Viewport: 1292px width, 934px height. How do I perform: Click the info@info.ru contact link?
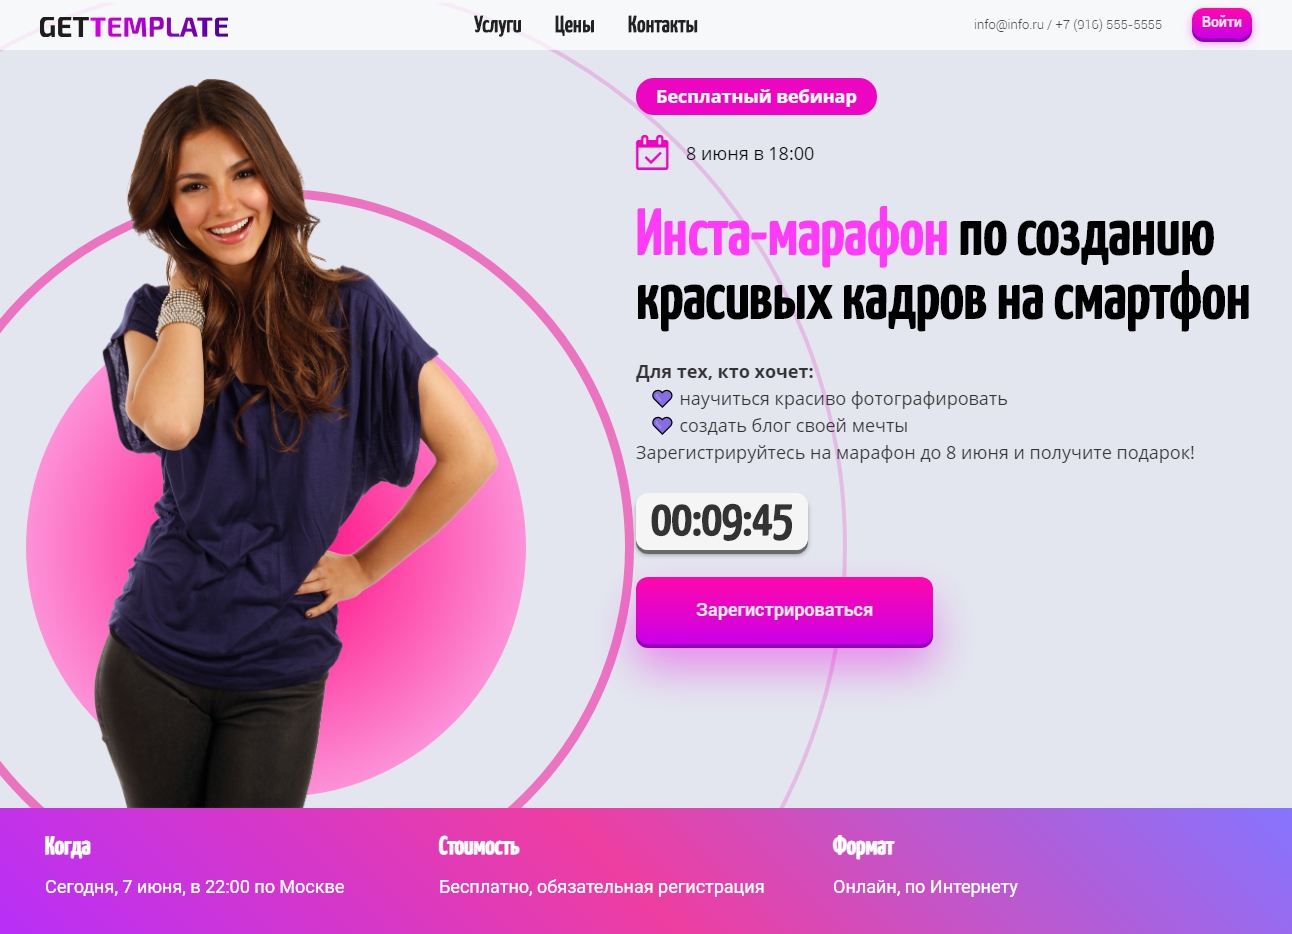(x=1008, y=25)
